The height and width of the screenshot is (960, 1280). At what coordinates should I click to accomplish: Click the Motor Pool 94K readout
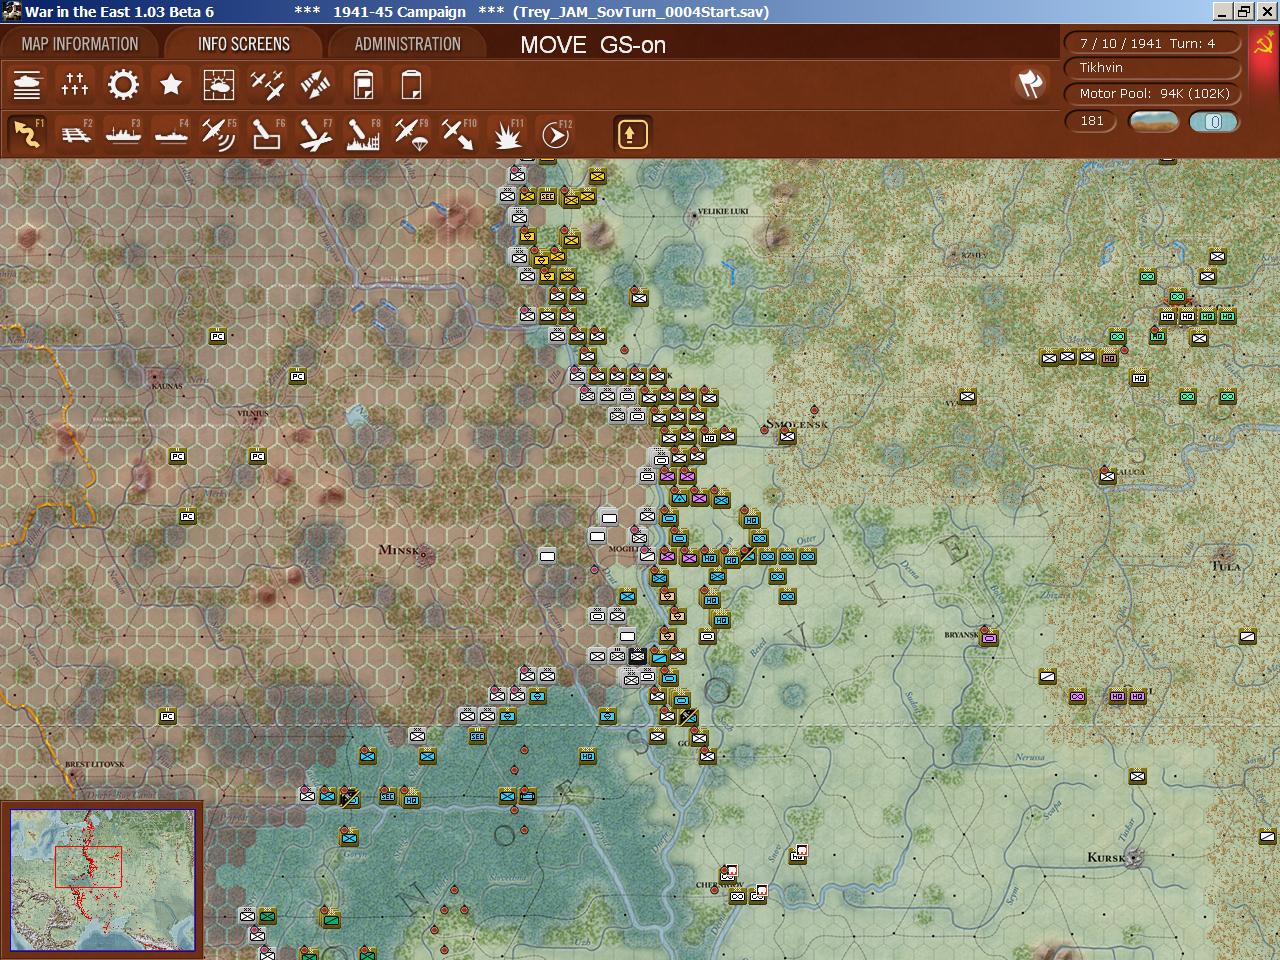click(x=1154, y=94)
